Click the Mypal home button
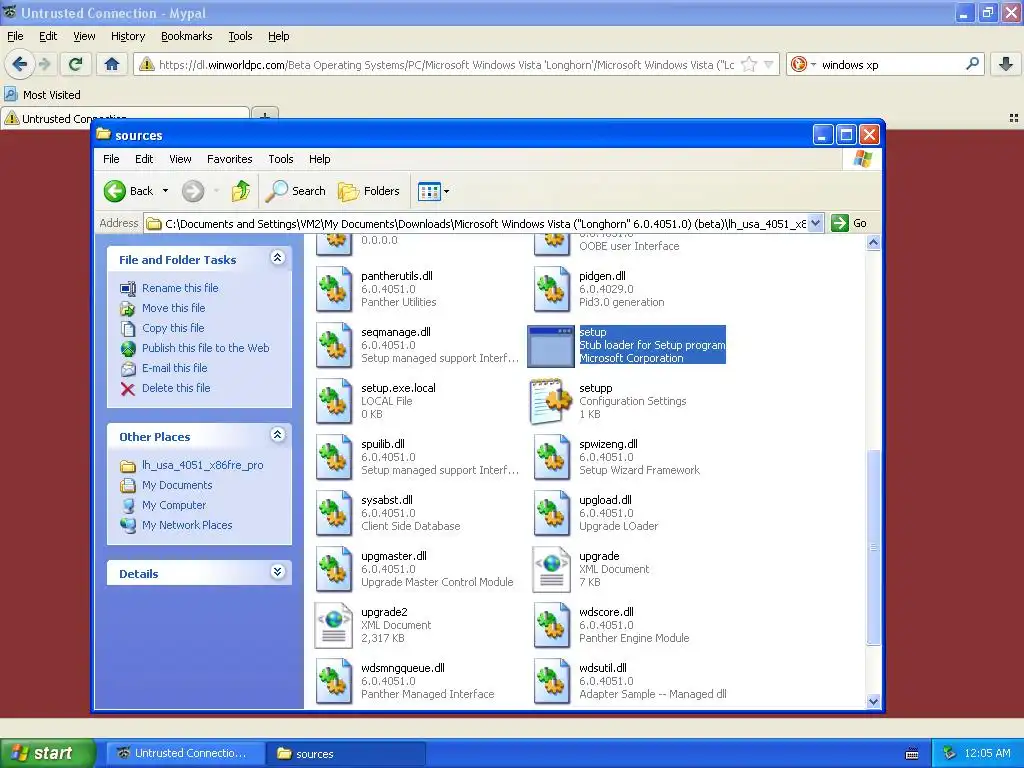Image resolution: width=1024 pixels, height=768 pixels. click(112, 64)
